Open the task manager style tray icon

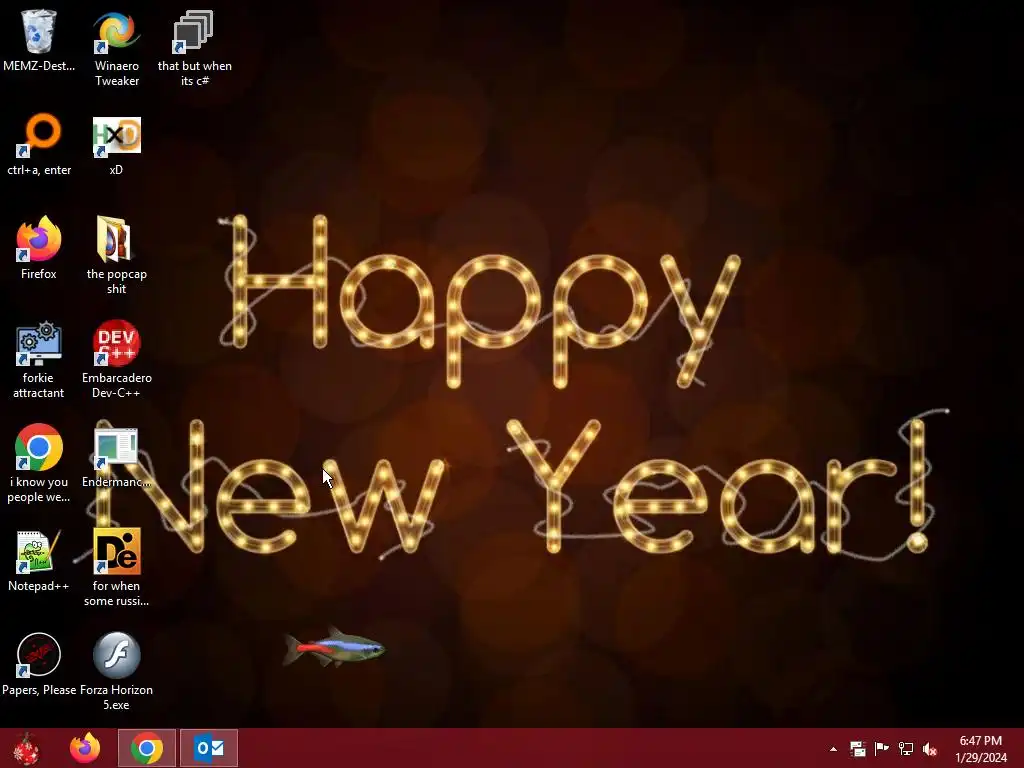tap(857, 749)
